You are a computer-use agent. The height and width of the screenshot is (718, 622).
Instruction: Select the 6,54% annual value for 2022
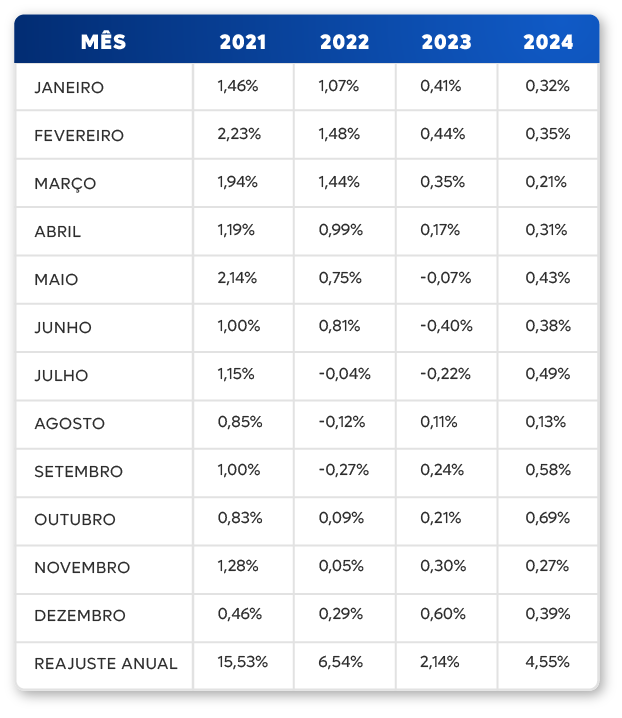pos(340,662)
